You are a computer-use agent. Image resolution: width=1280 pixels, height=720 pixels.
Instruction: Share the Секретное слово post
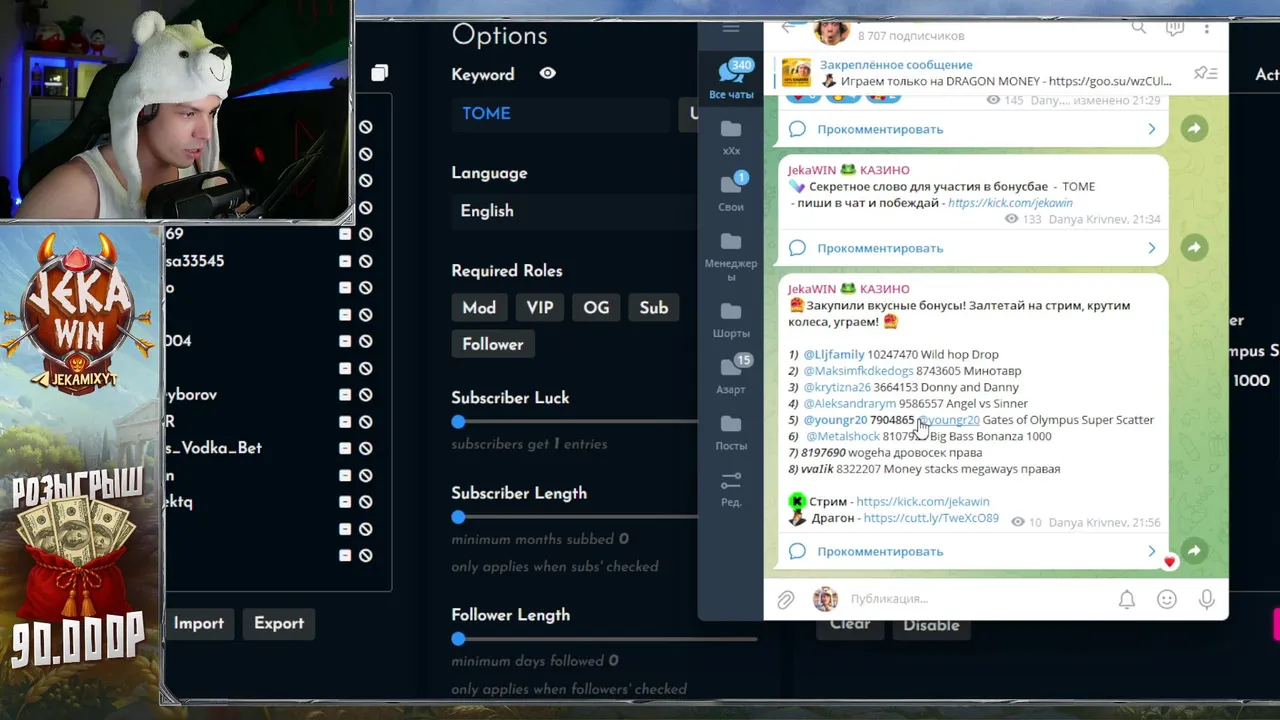pyautogui.click(x=1194, y=247)
